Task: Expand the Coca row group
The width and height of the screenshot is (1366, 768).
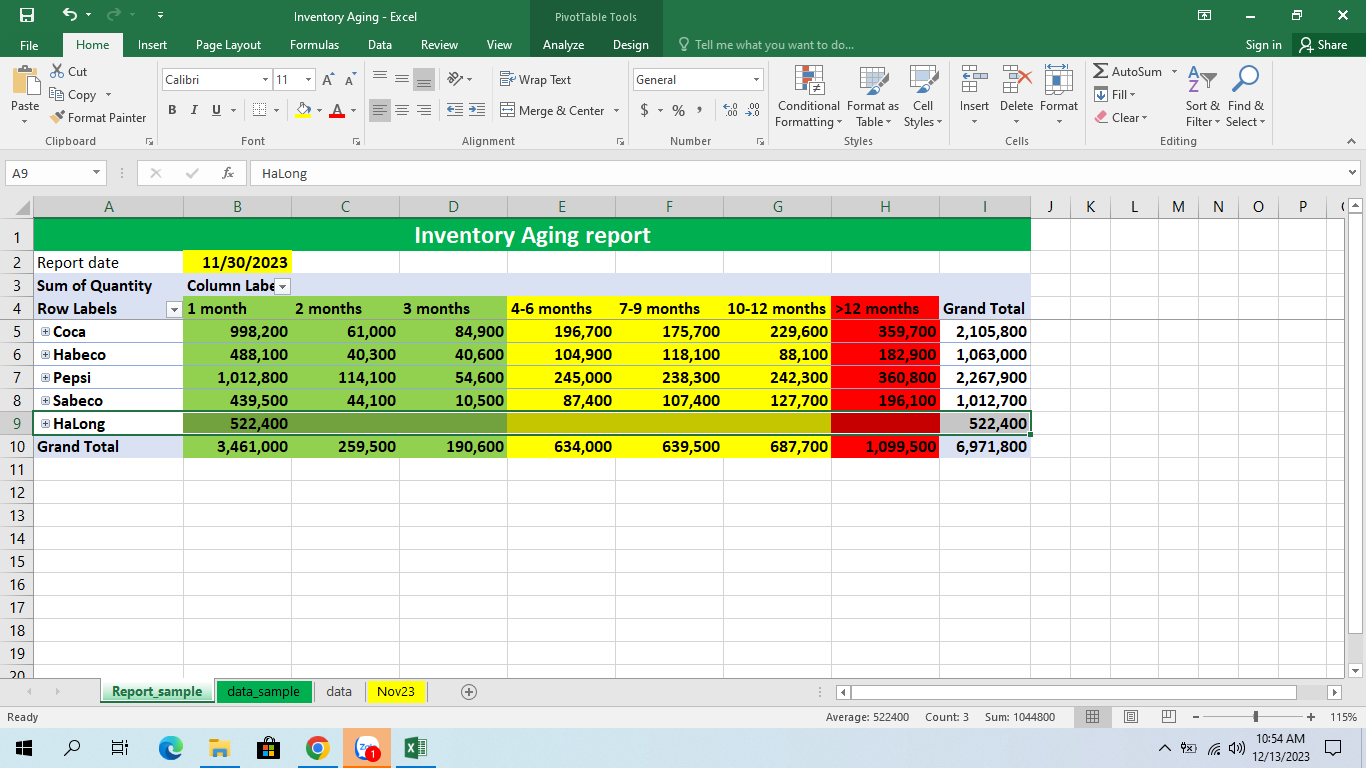Action: click(45, 332)
